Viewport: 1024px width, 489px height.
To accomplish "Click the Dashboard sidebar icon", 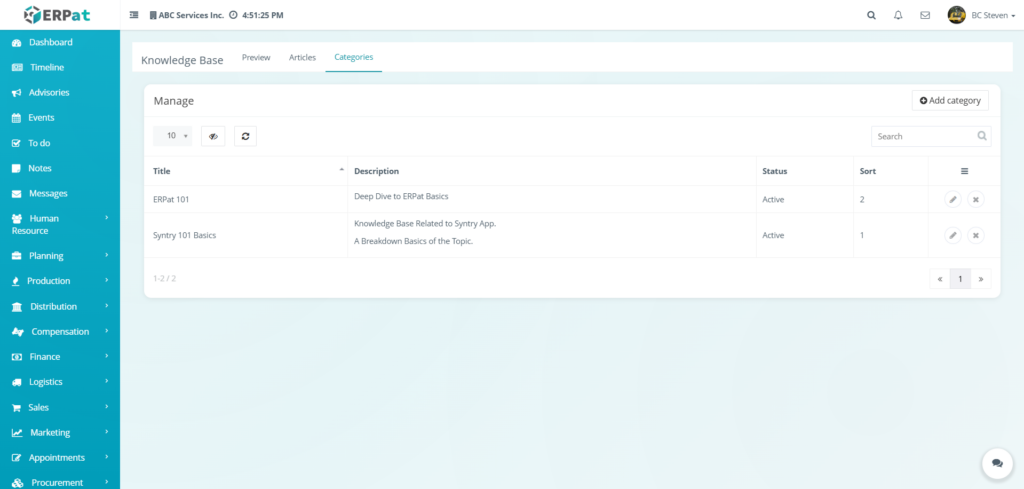I will (x=17, y=42).
